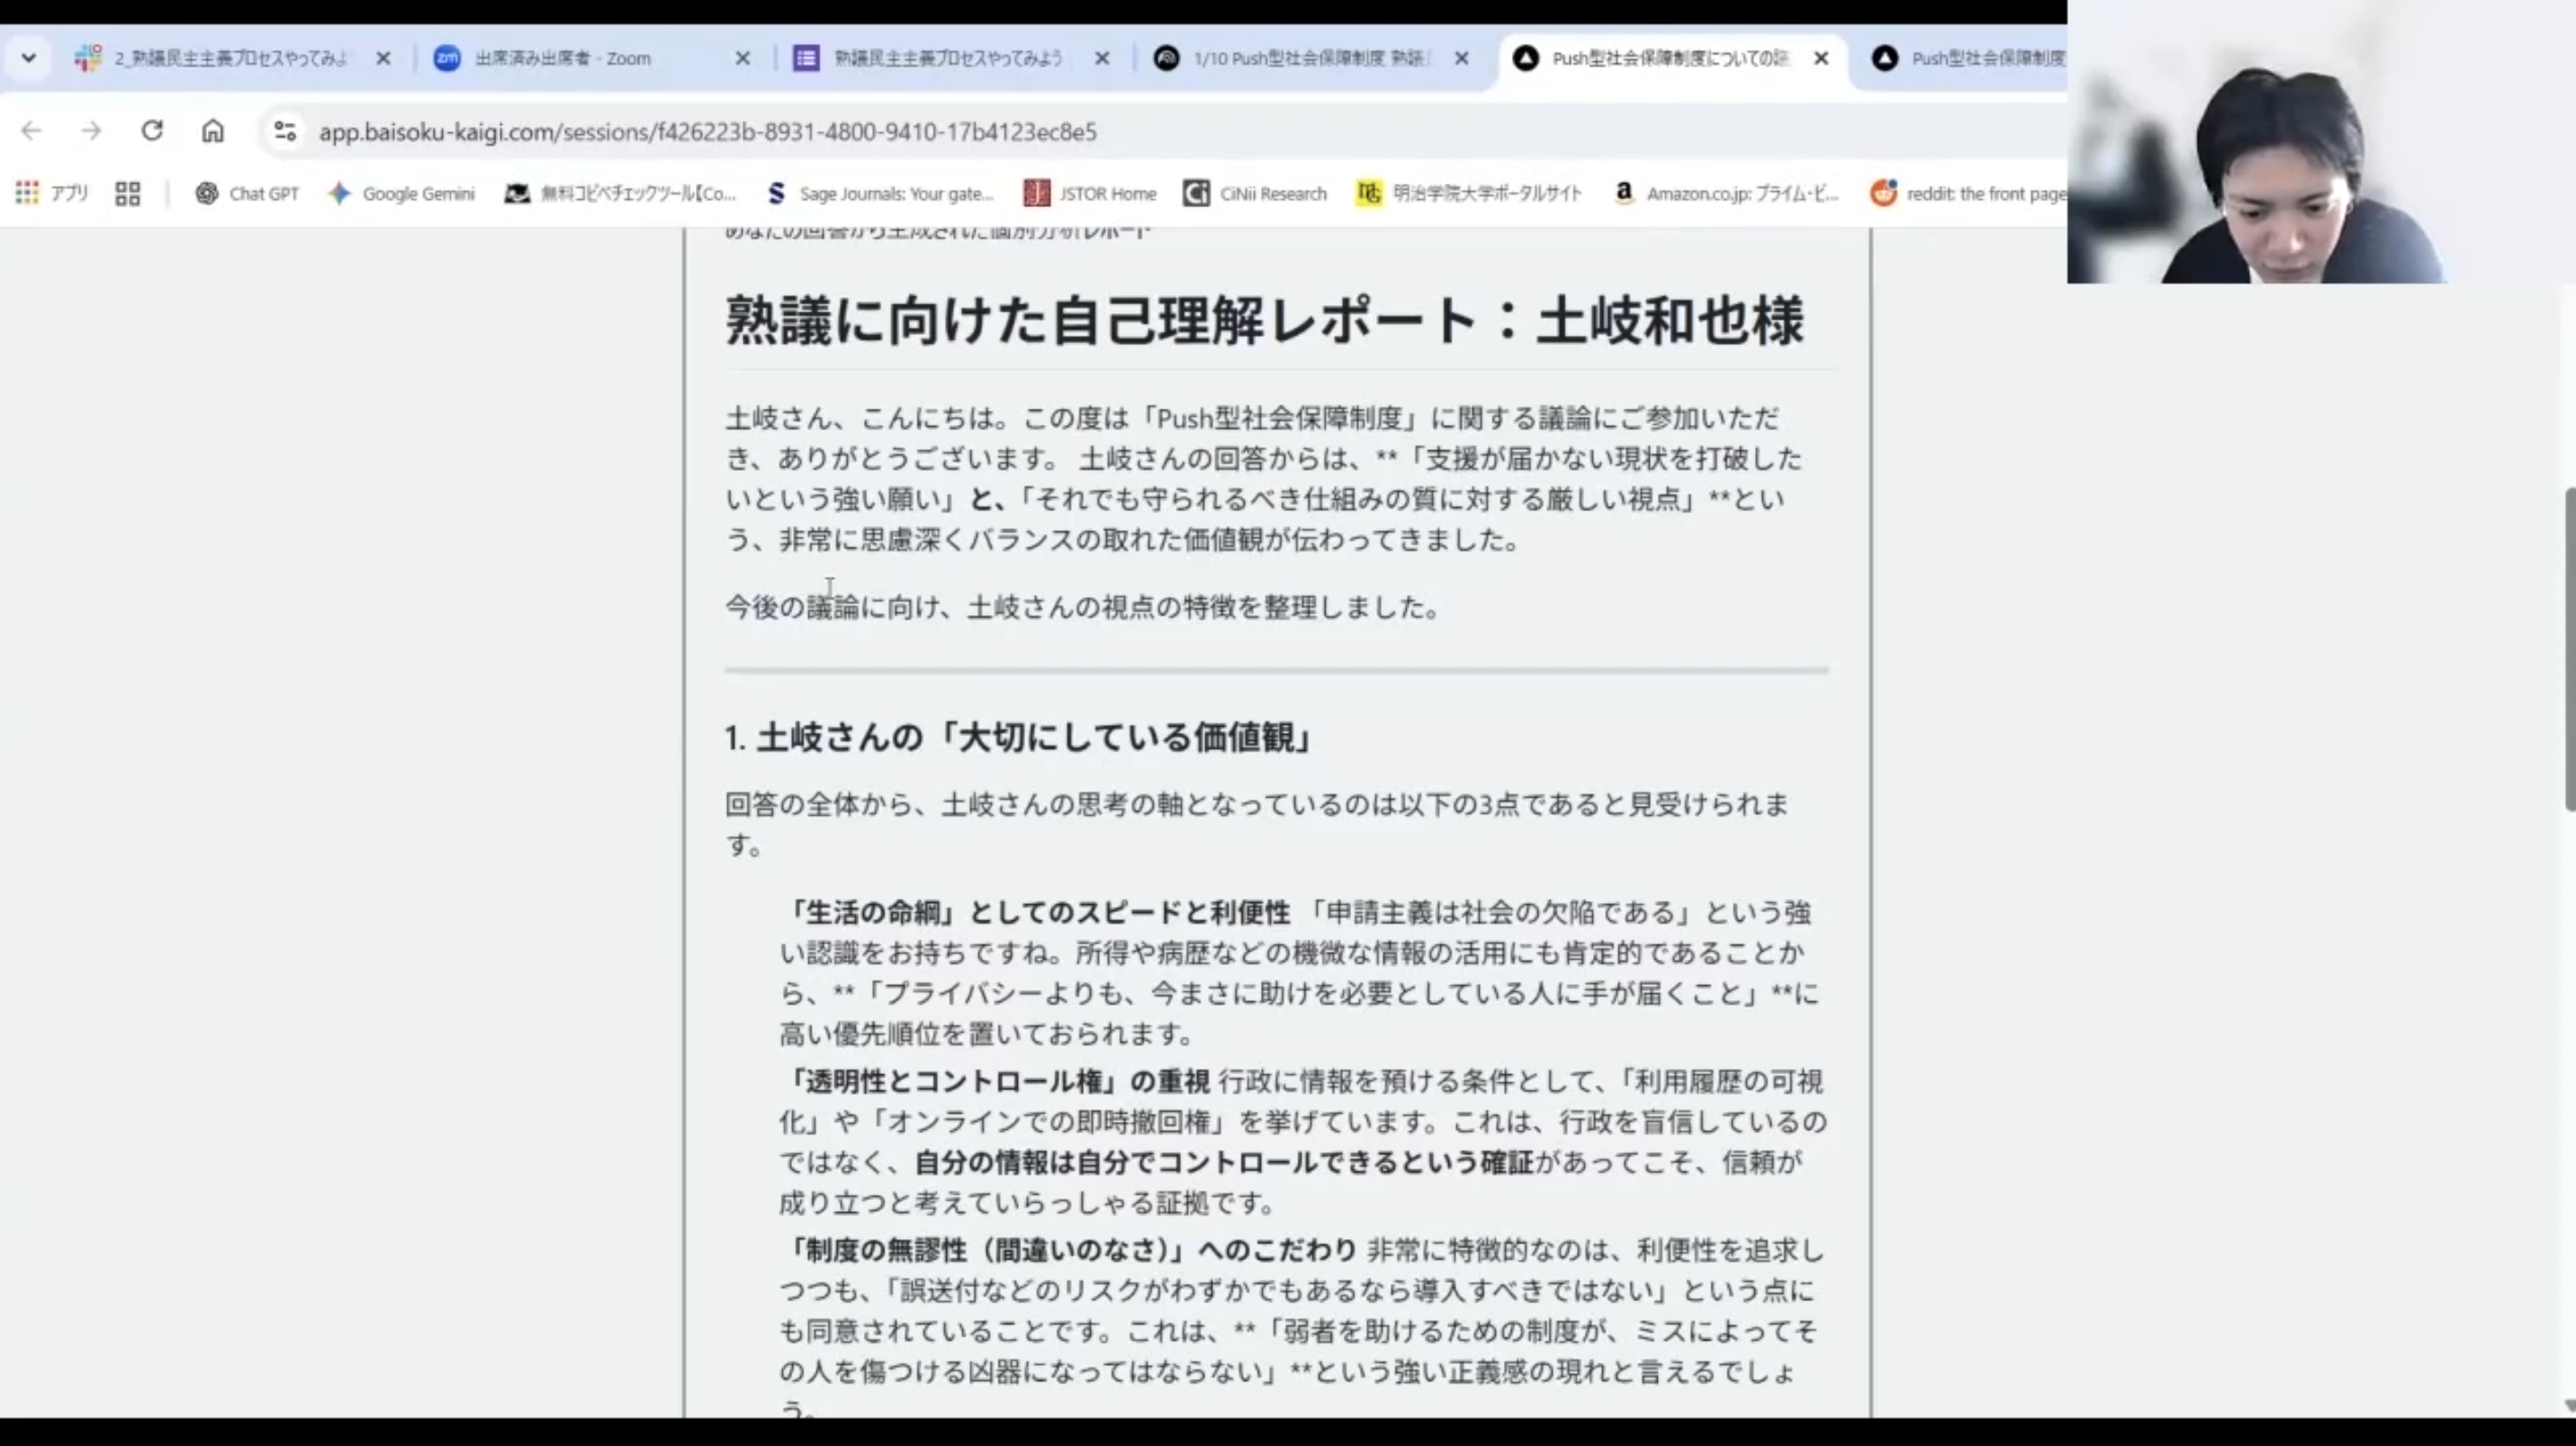The width and height of the screenshot is (2576, 1446).
Task: Close the 1/10 Push型社会保障制度 tab
Action: 1462,58
